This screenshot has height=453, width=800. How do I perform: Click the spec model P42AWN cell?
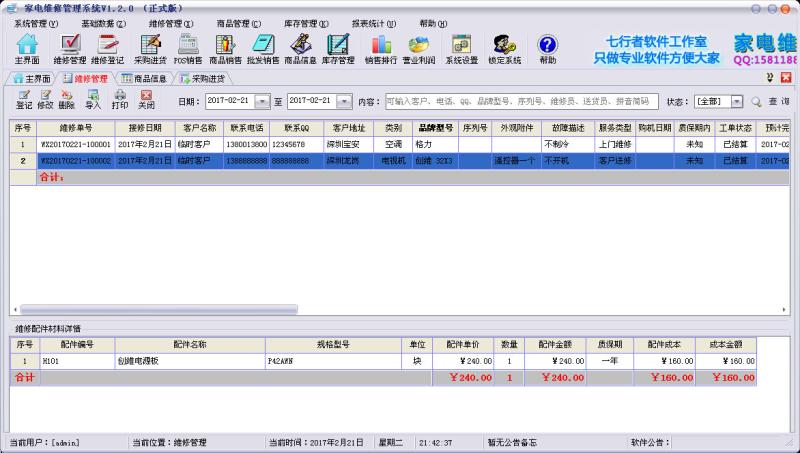(333, 361)
